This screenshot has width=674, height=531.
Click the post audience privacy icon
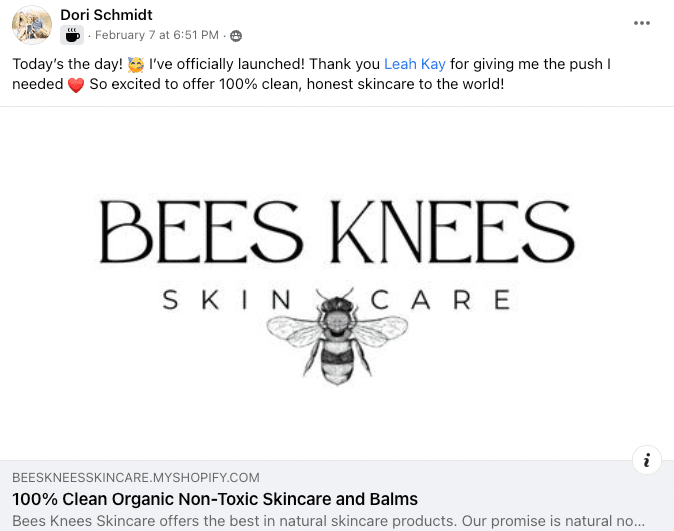coord(236,36)
